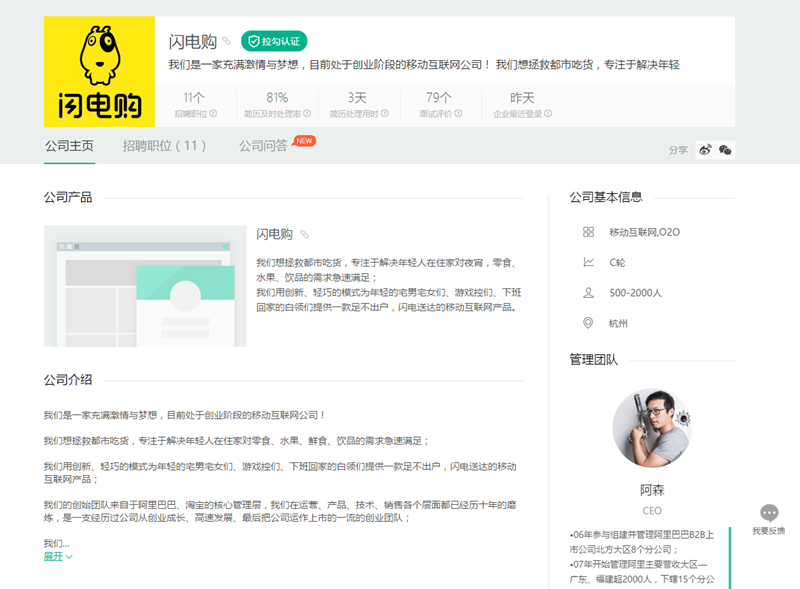Click the 移动互联网,O2O industry text
The width and height of the screenshot is (800, 589).
tap(644, 232)
